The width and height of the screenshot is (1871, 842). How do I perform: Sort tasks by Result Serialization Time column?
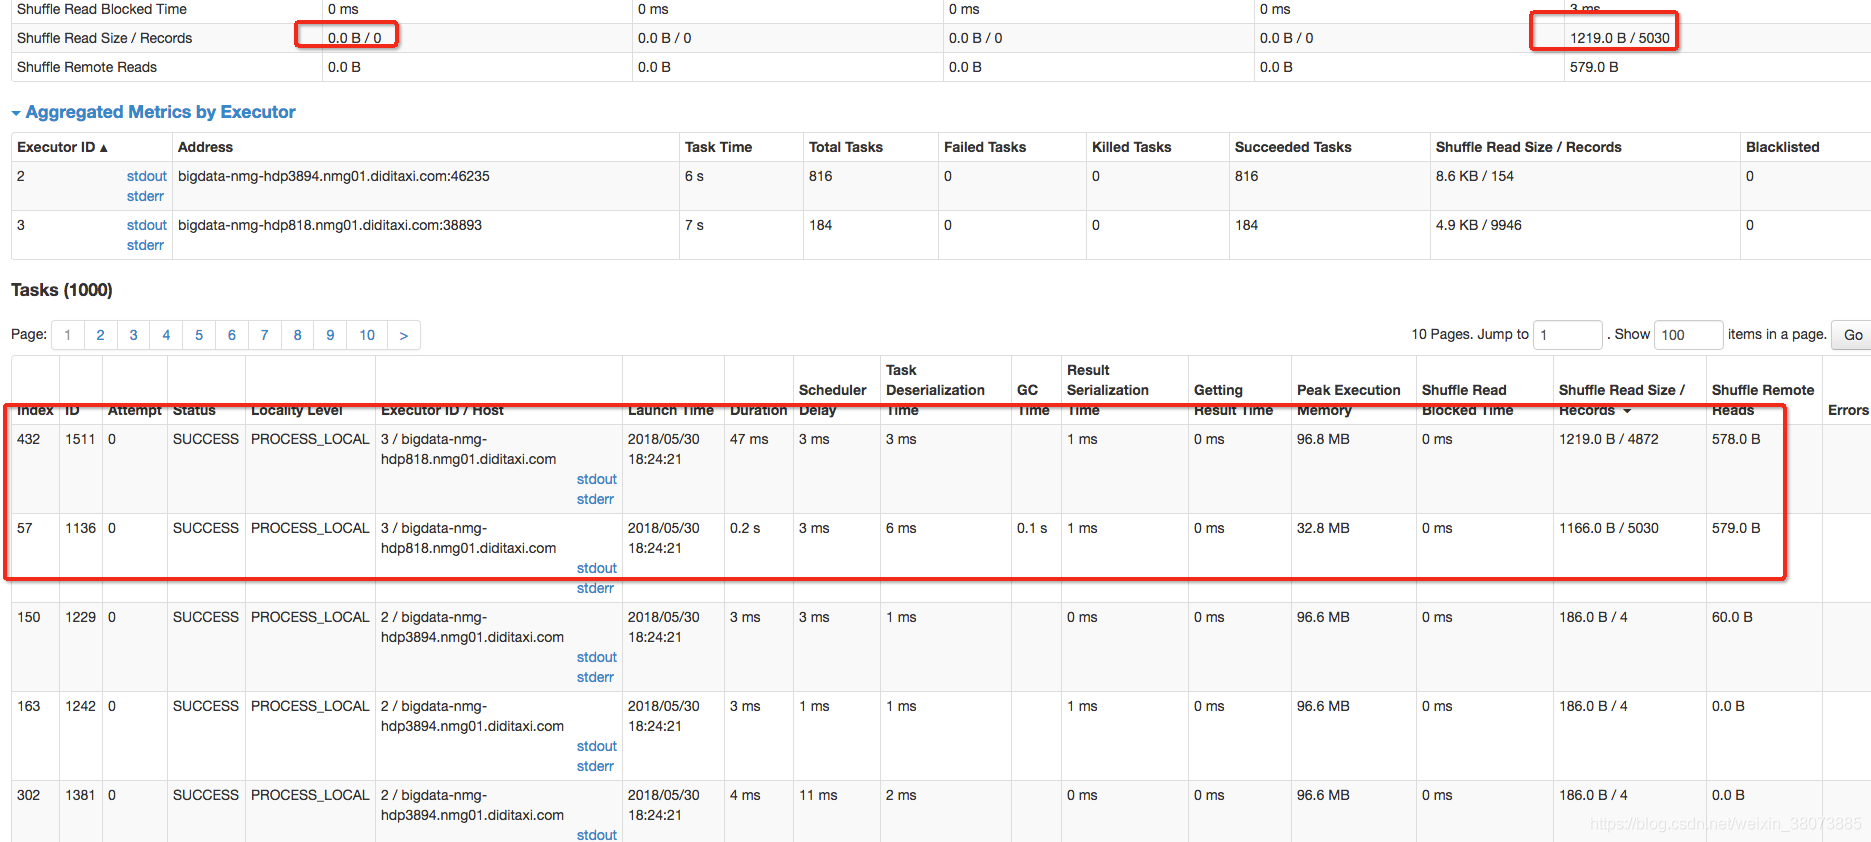(1108, 390)
